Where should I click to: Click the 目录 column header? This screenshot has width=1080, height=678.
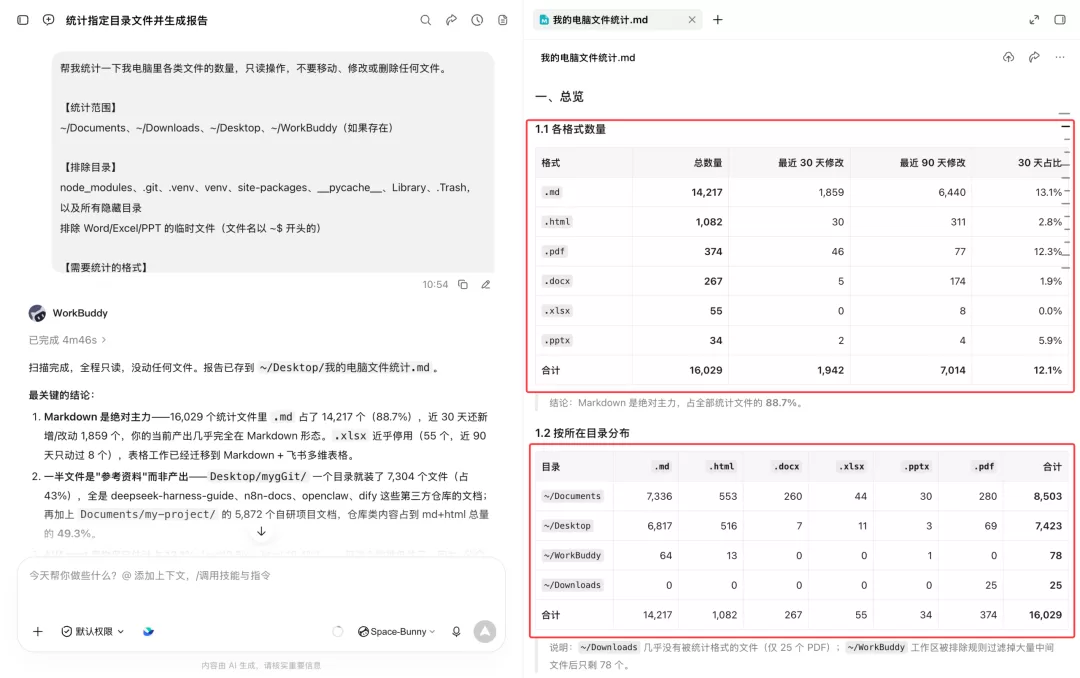click(x=550, y=466)
